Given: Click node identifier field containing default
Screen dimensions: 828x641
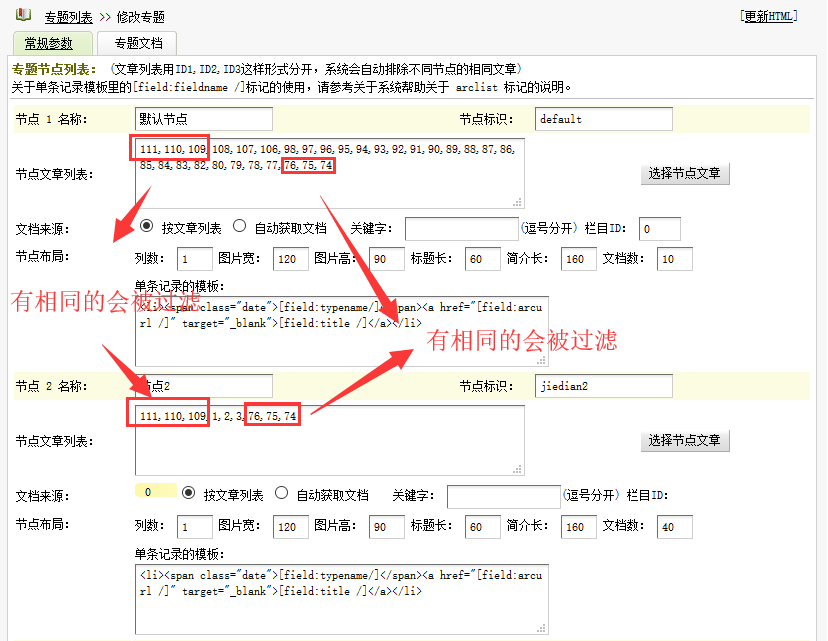Looking at the screenshot, I should 603,119.
